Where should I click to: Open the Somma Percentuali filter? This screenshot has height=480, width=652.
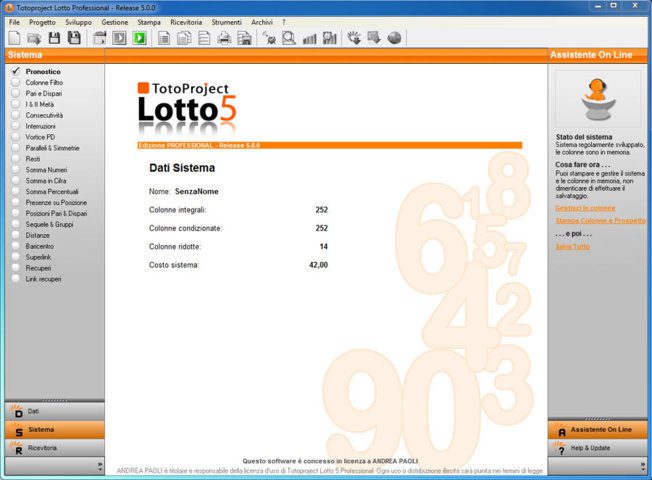point(52,191)
